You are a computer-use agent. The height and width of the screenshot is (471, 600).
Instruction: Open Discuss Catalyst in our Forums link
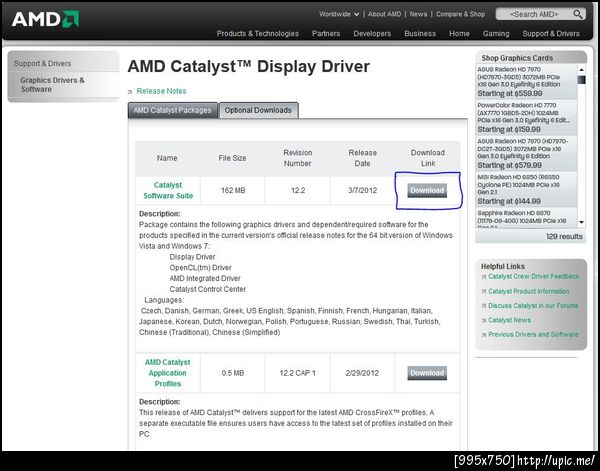point(533,306)
